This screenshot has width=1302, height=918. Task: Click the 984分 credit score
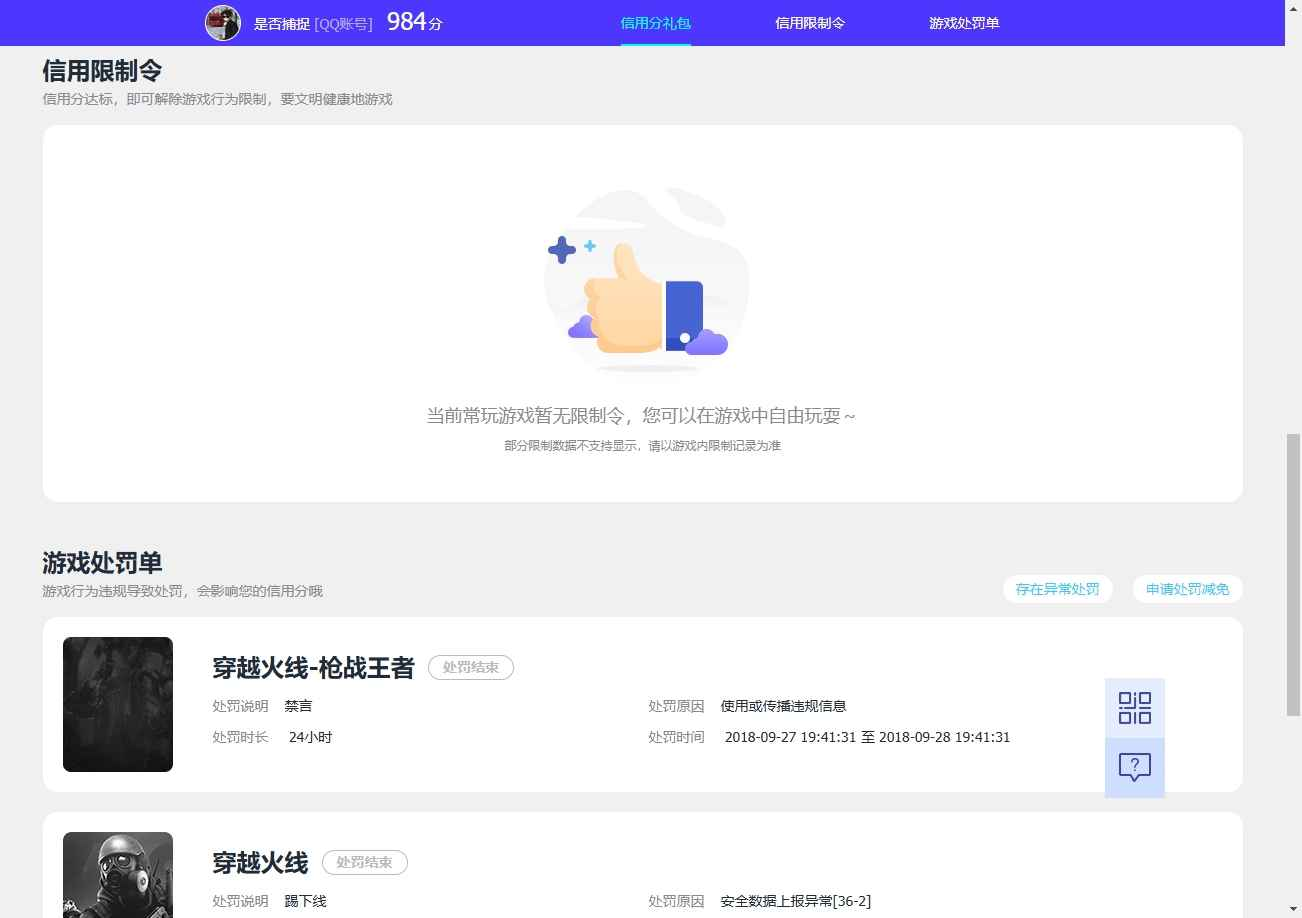(x=414, y=21)
